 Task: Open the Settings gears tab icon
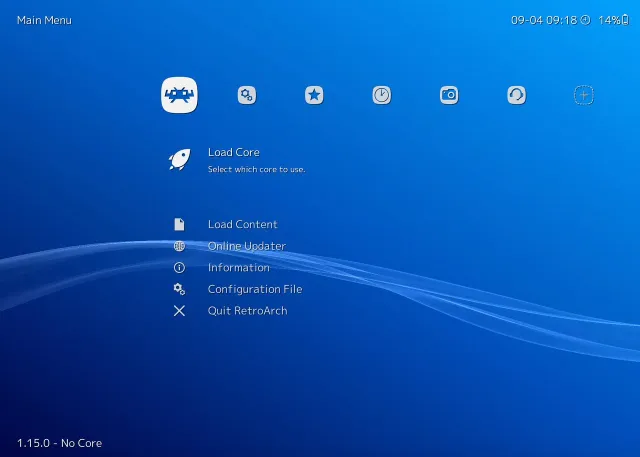247,95
